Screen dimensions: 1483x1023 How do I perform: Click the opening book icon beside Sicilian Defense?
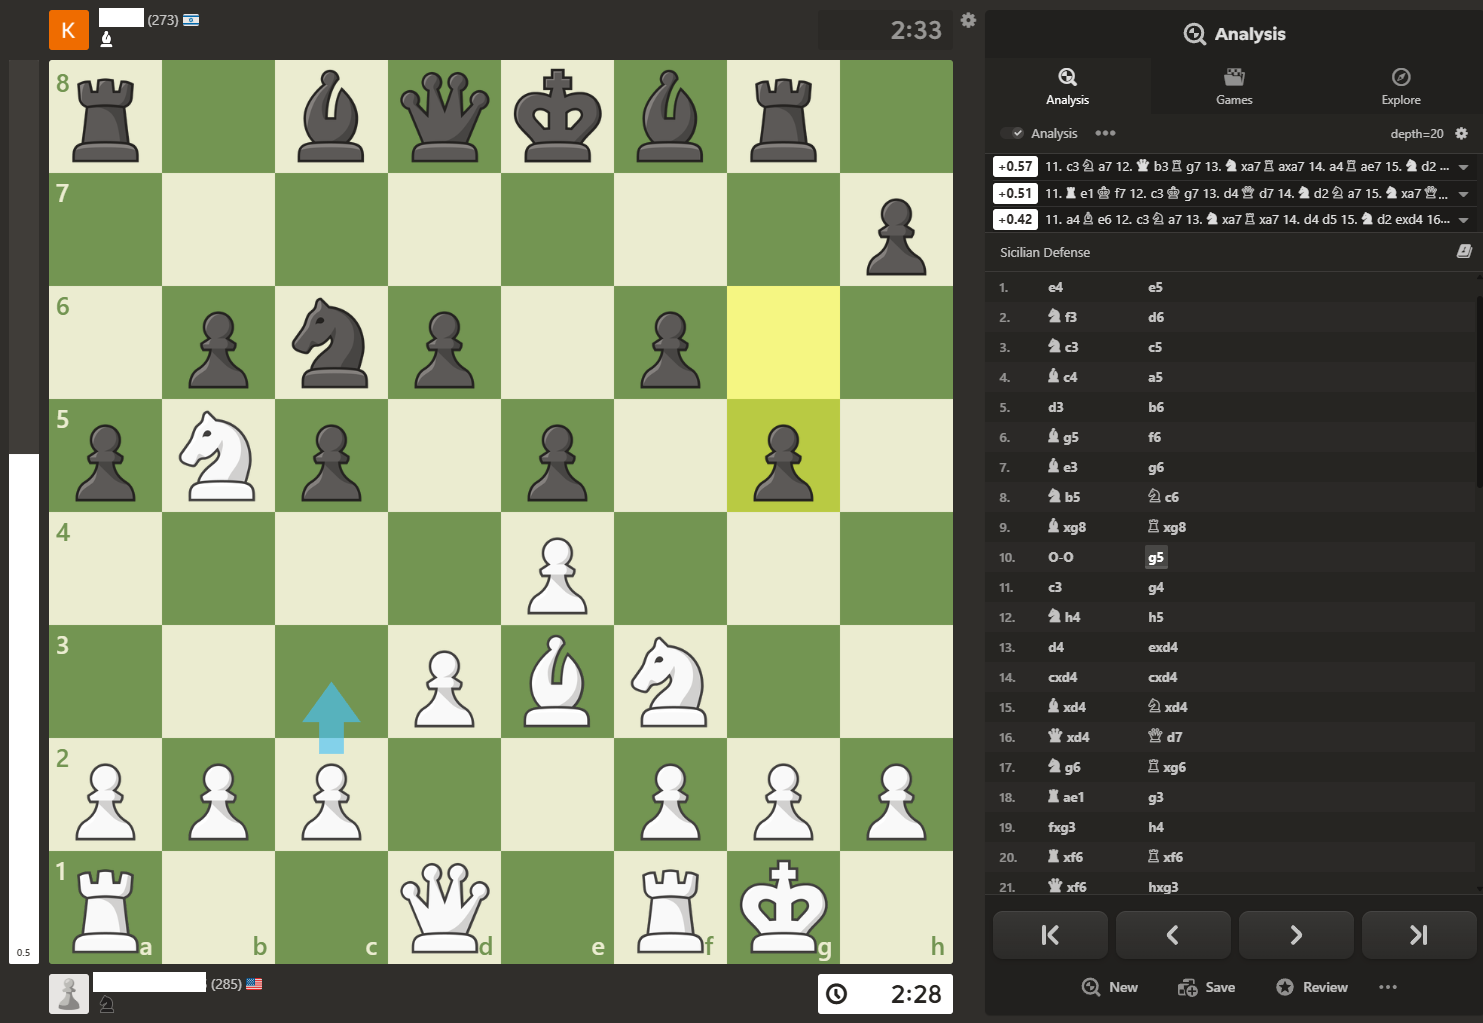(x=1464, y=252)
